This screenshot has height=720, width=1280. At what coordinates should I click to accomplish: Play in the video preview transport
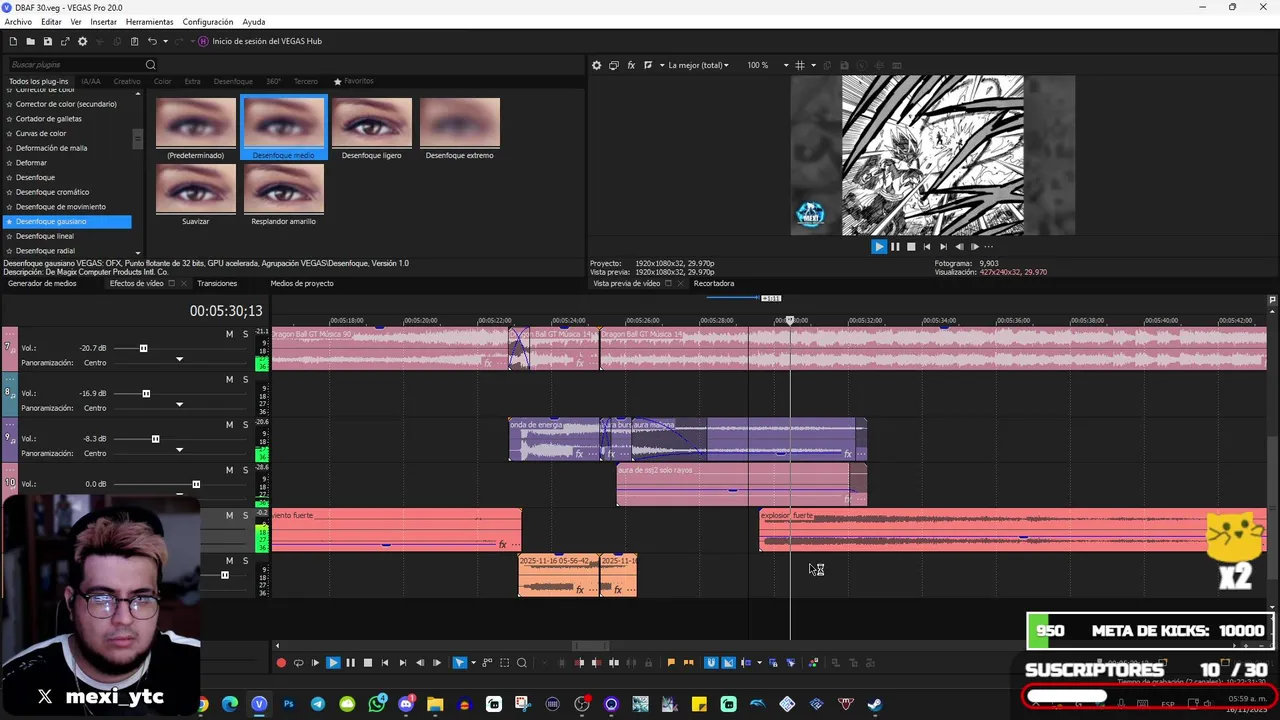coord(879,246)
